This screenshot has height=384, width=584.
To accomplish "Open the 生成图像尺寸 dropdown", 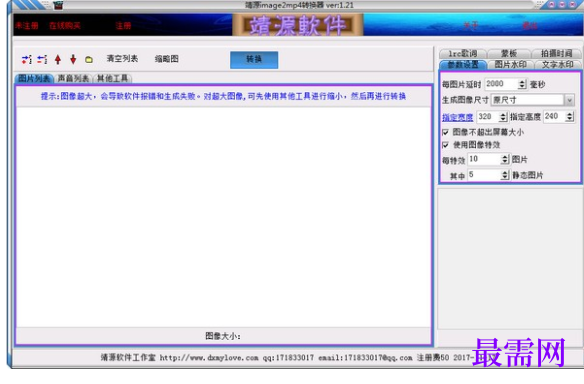I will 569,100.
